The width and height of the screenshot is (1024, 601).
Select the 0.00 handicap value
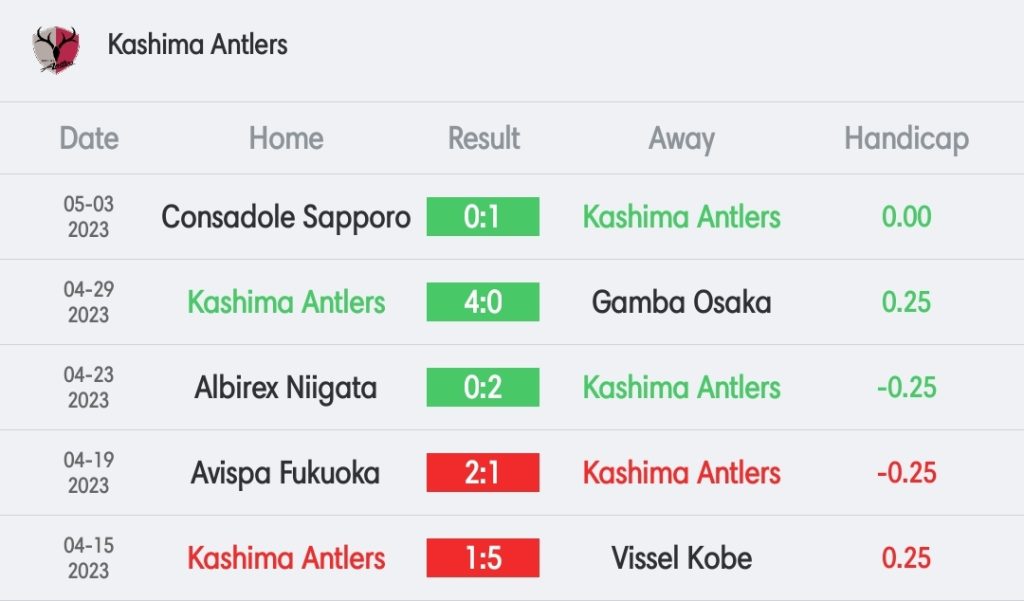[x=906, y=216]
